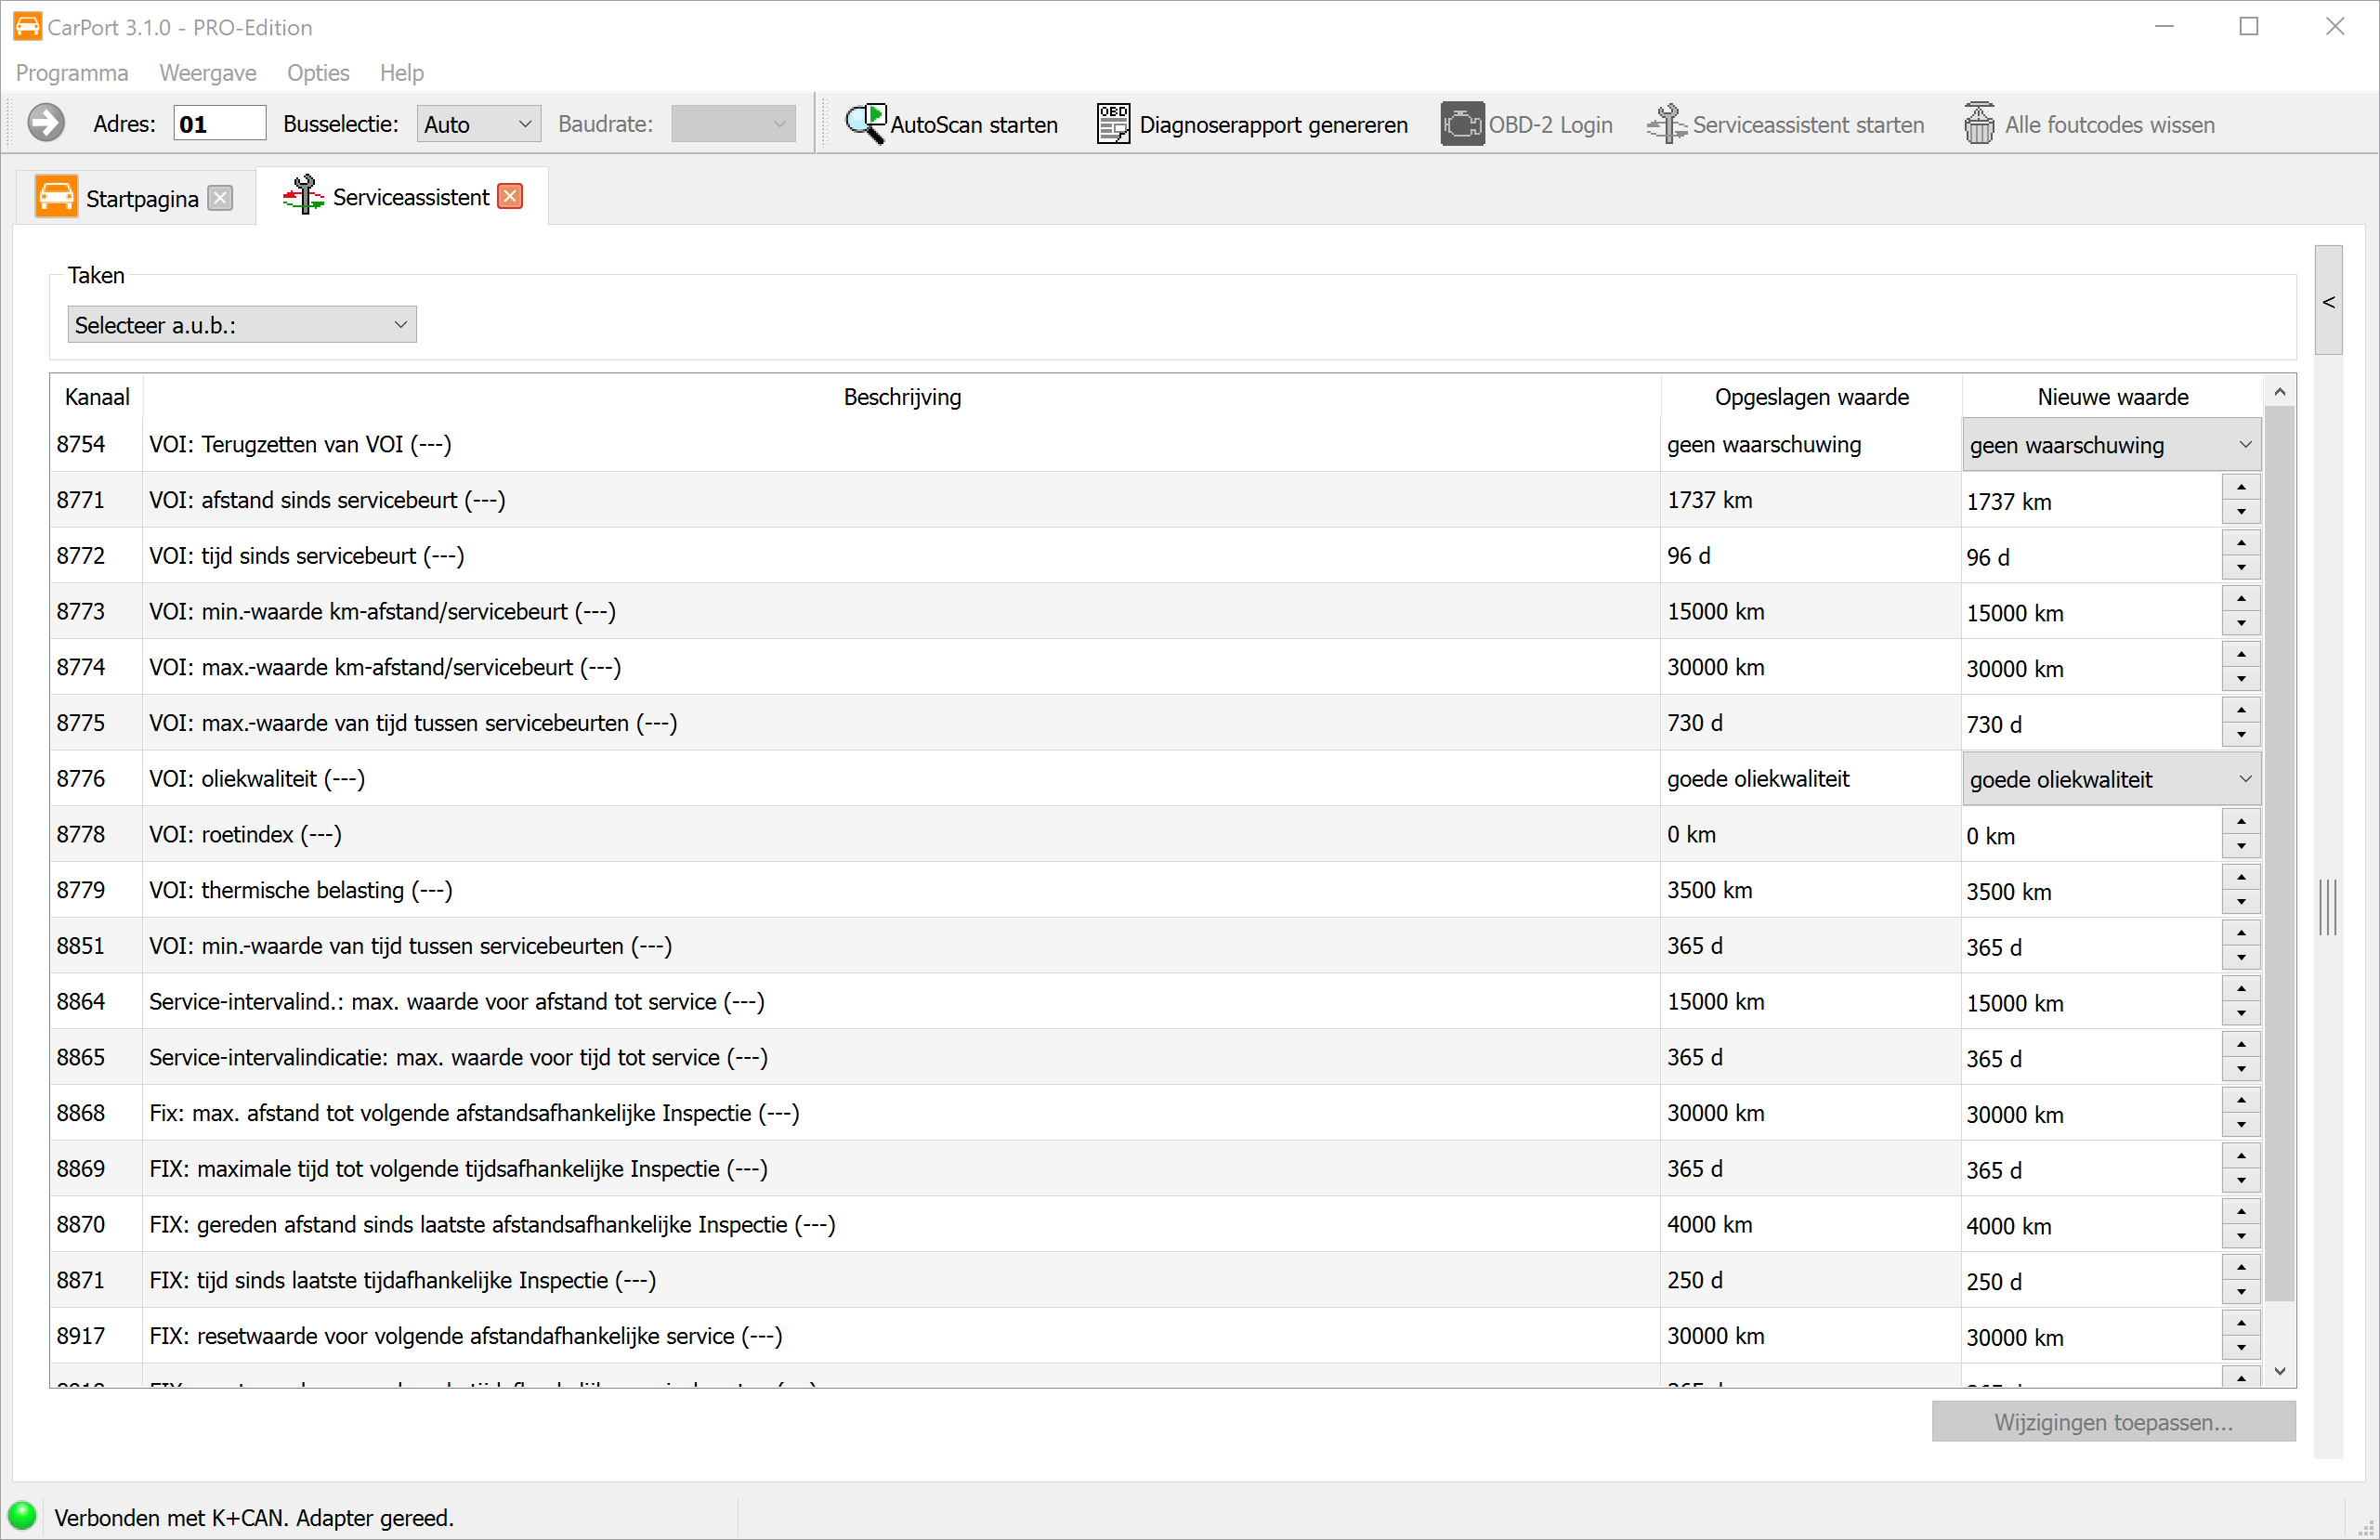Click the Alle foutcodes wissen trash icon
Viewport: 2380px width, 1540px height.
(1978, 124)
